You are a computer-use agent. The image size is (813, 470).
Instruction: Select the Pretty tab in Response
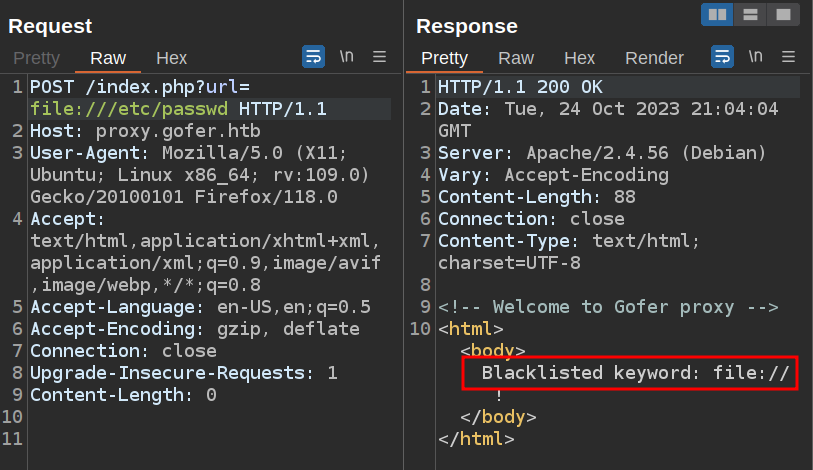point(444,58)
